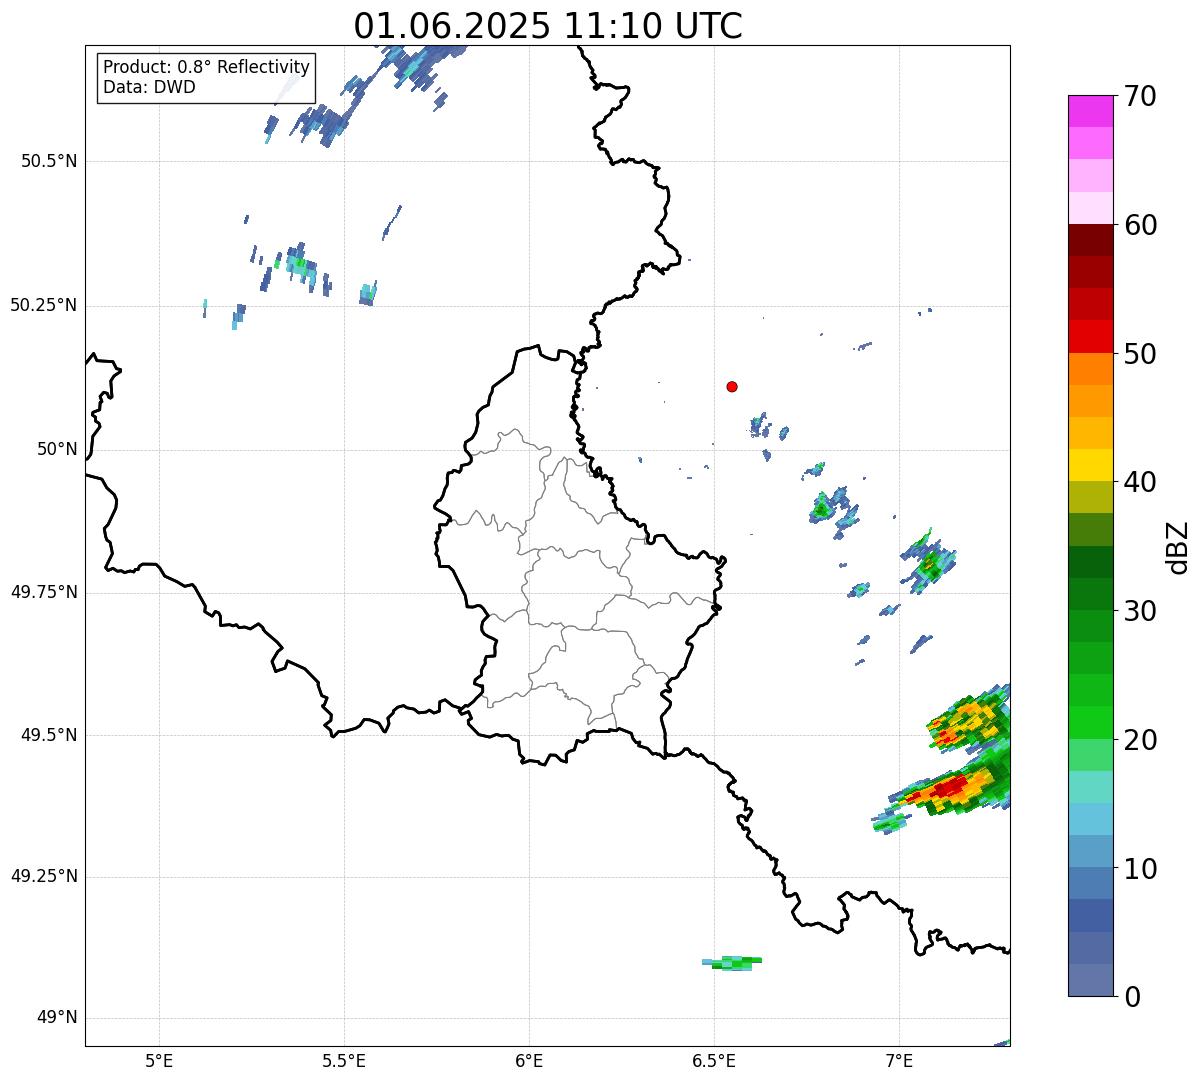Image resolution: width=1202 pixels, height=1081 pixels.
Task: Click the green echo strip near 49.1°N 6.55°E
Action: (x=733, y=963)
